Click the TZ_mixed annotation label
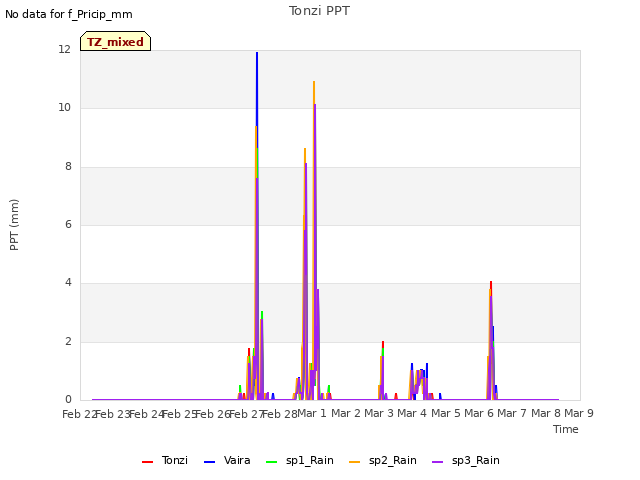Viewport: 640px width, 480px height. (116, 41)
